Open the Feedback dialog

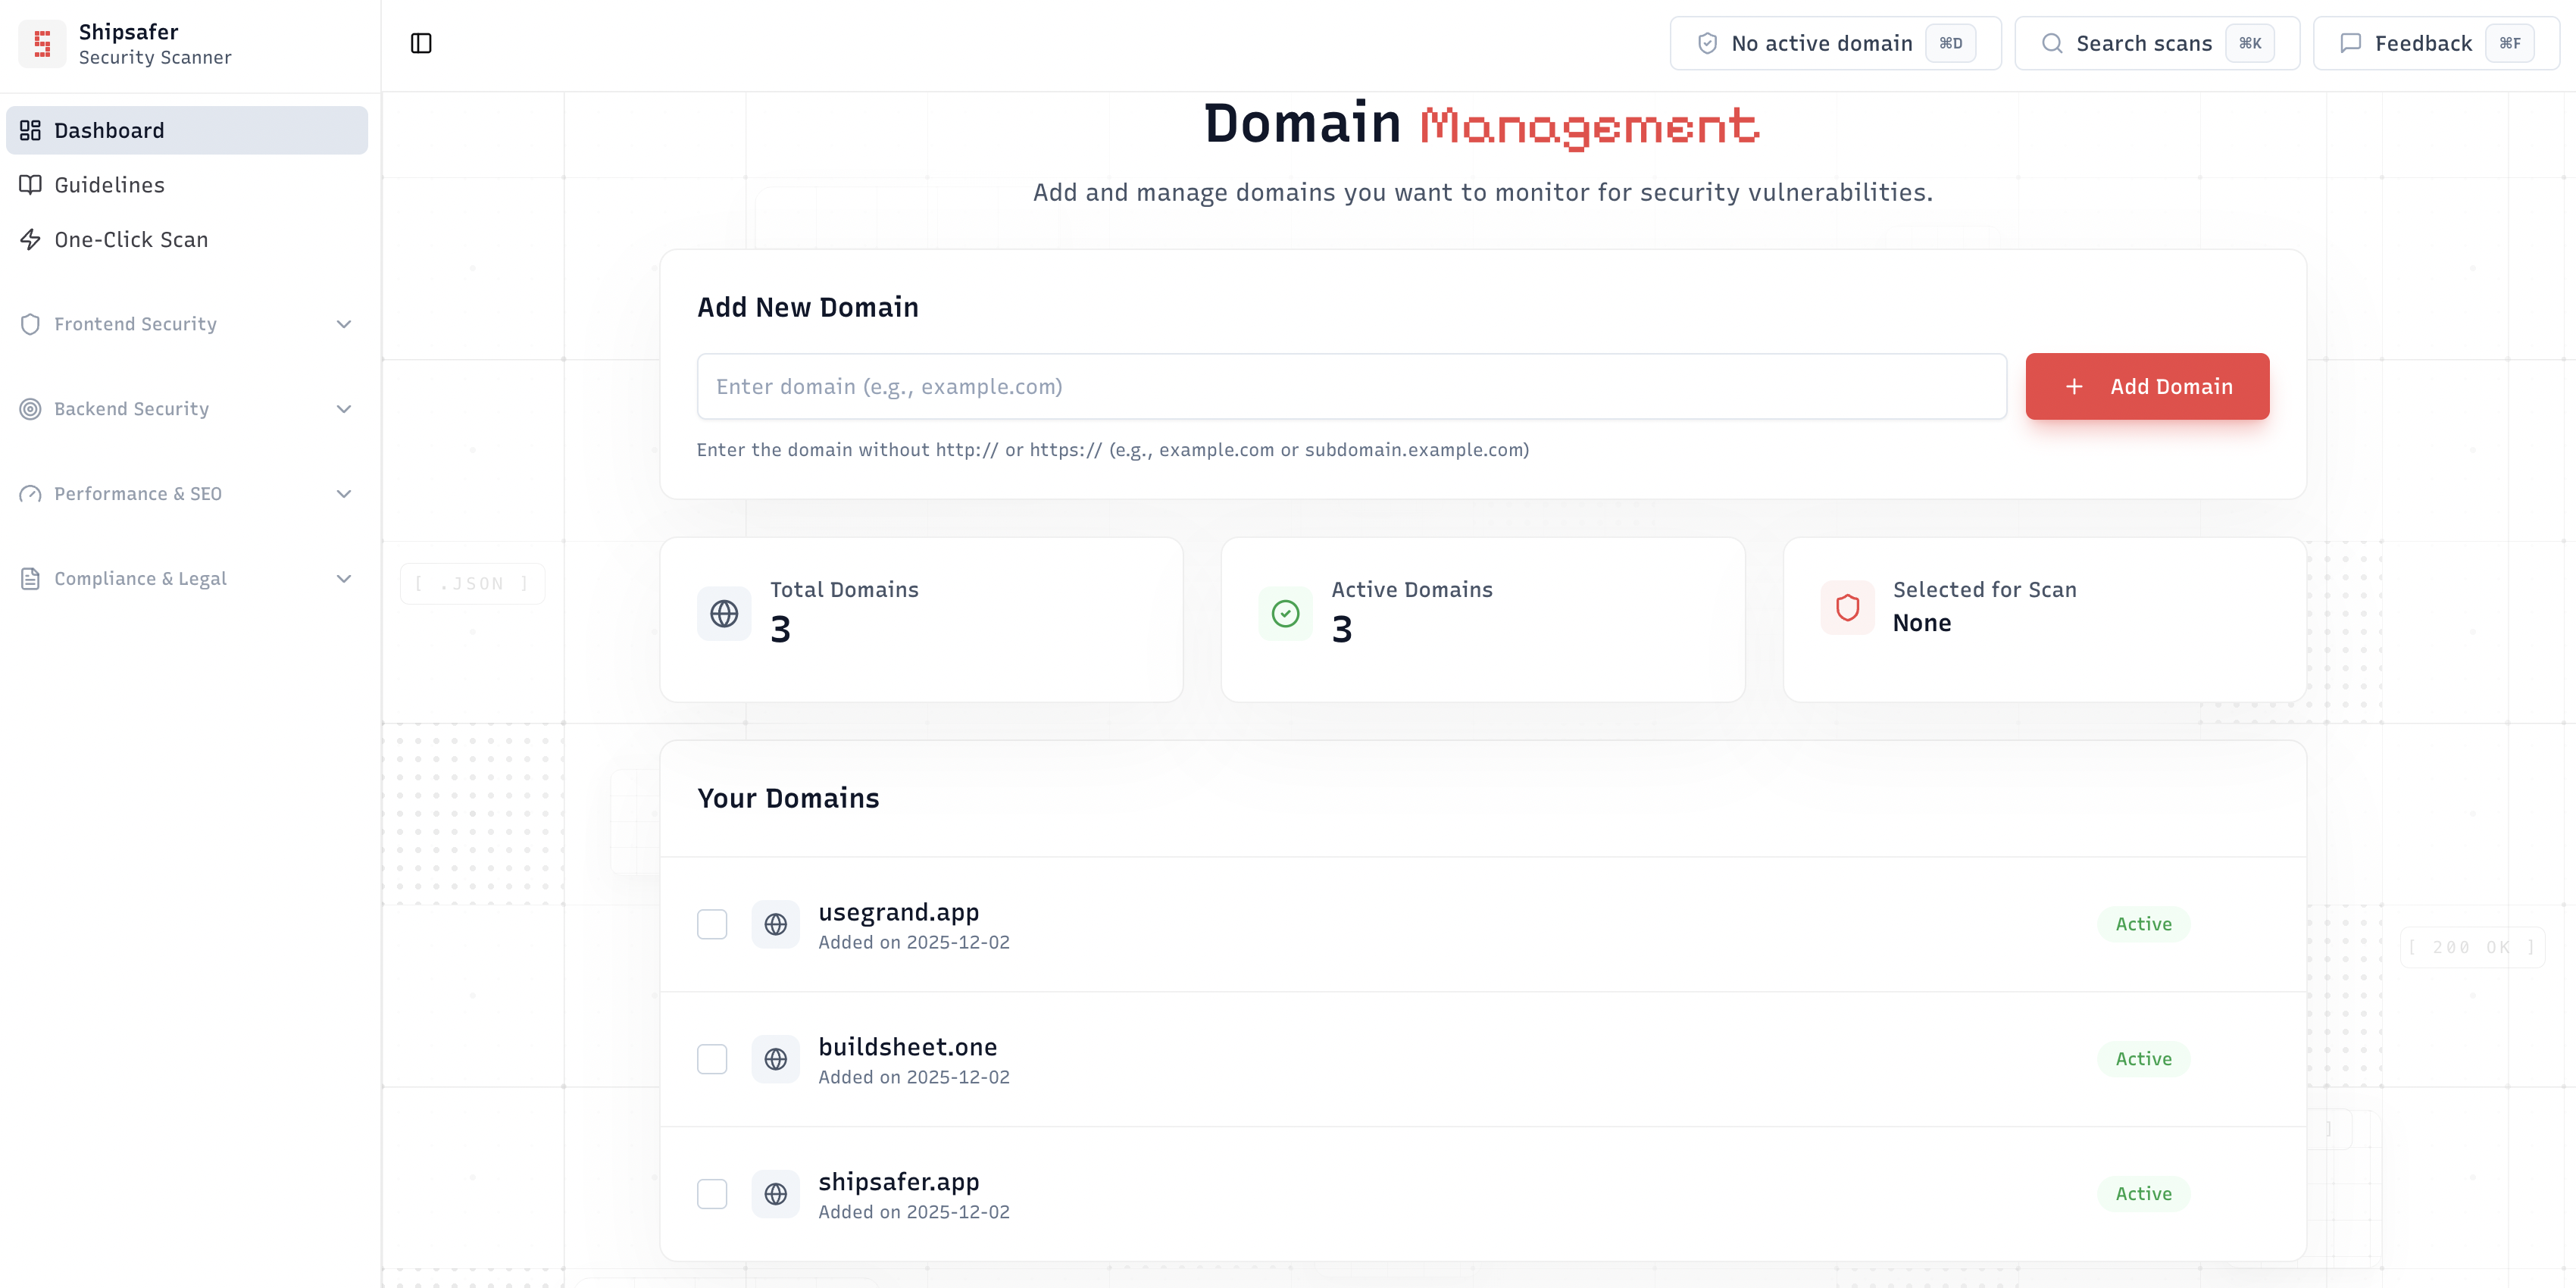[x=2423, y=43]
